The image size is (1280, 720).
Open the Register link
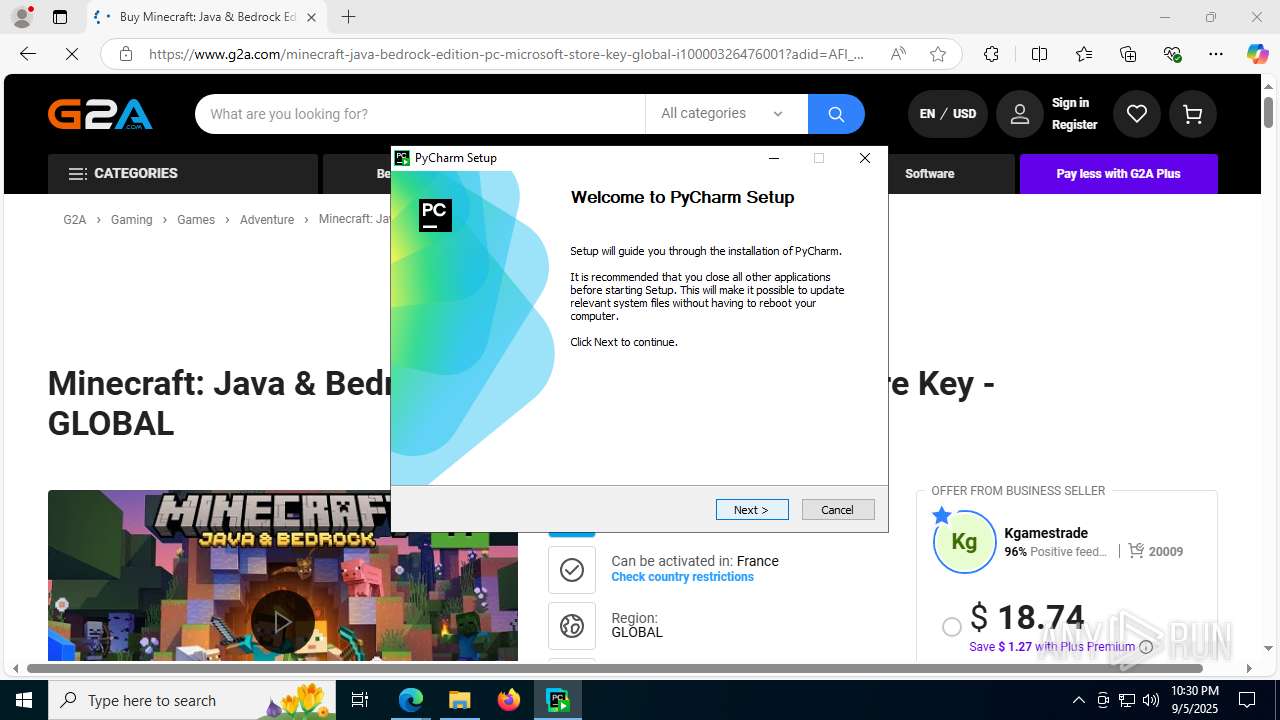click(1074, 125)
